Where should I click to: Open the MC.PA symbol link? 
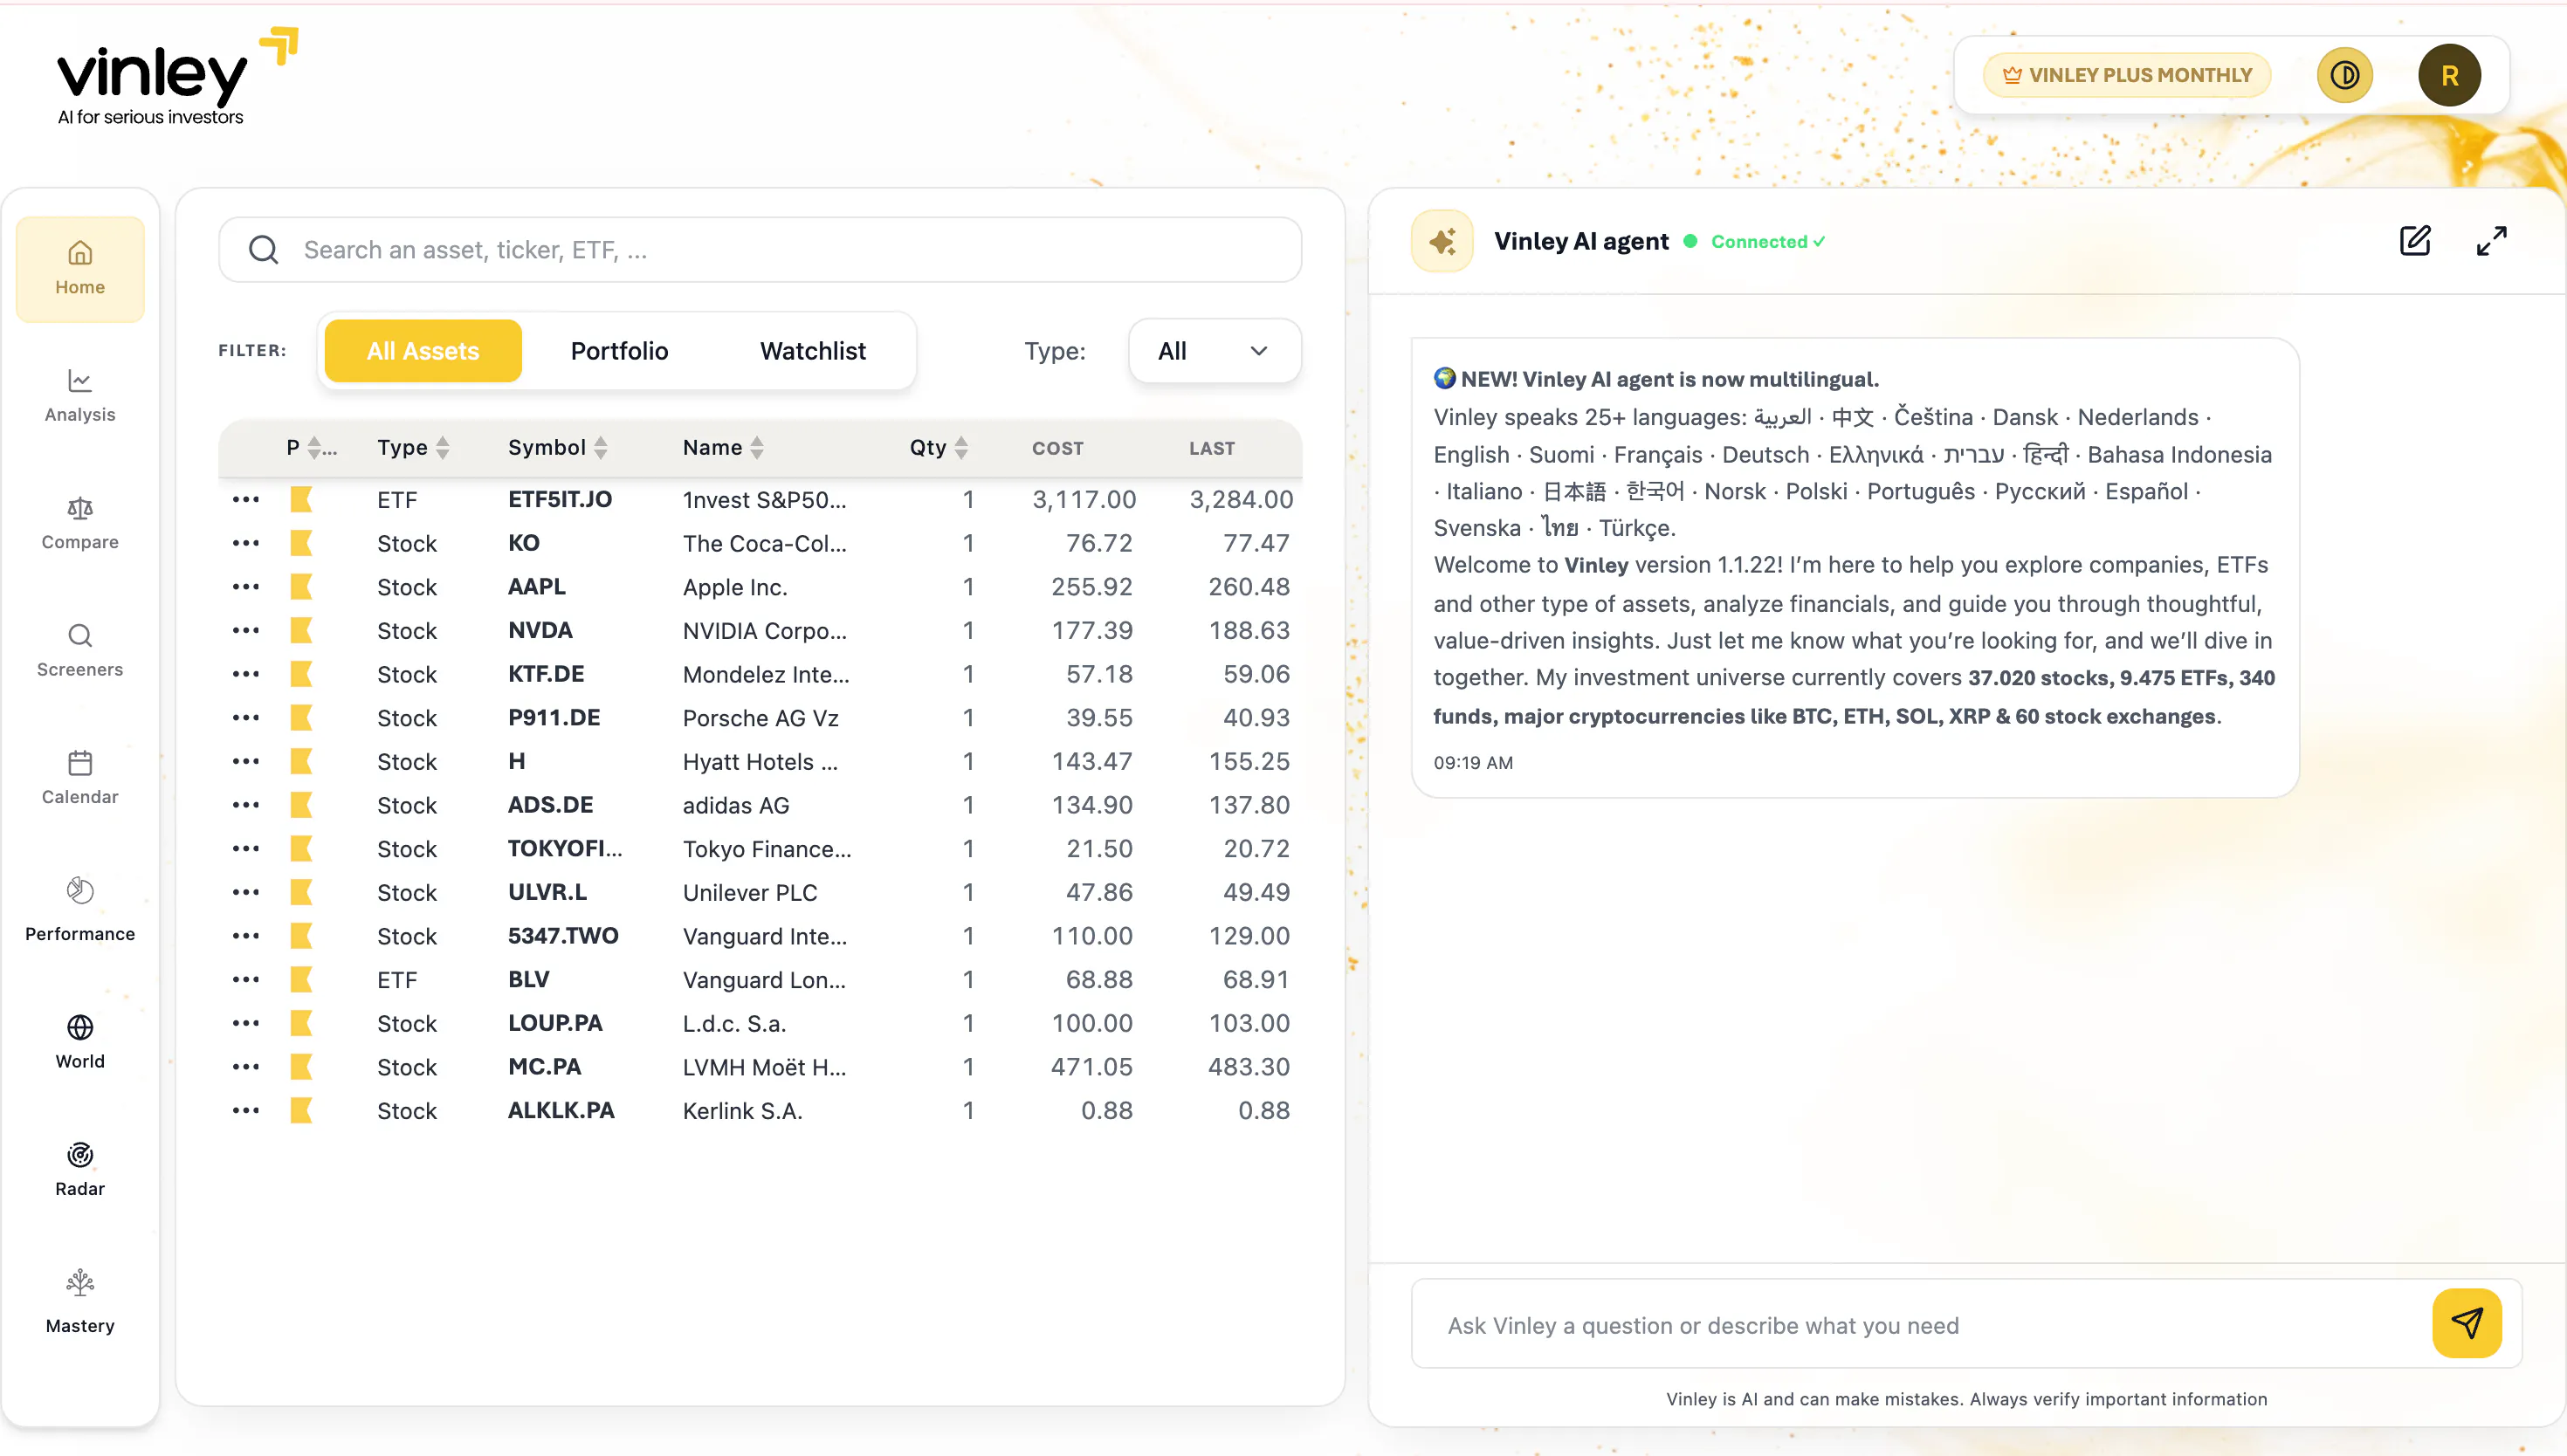tap(544, 1067)
